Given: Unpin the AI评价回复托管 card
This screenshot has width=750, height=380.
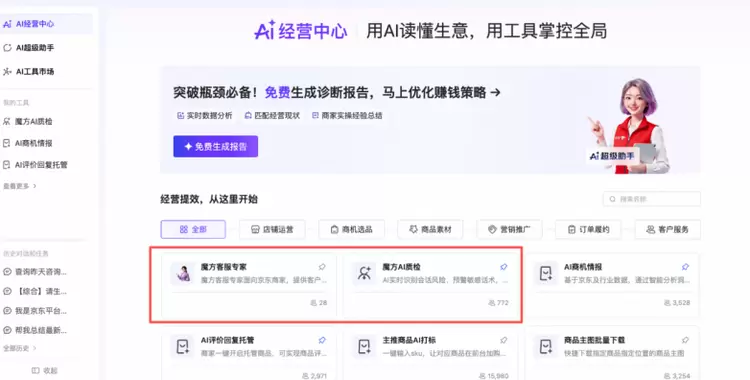Looking at the screenshot, I should [322, 340].
